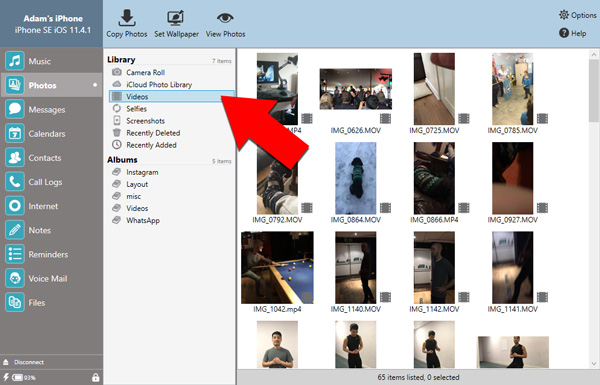Click the Copy Photos download icon

(x=127, y=18)
